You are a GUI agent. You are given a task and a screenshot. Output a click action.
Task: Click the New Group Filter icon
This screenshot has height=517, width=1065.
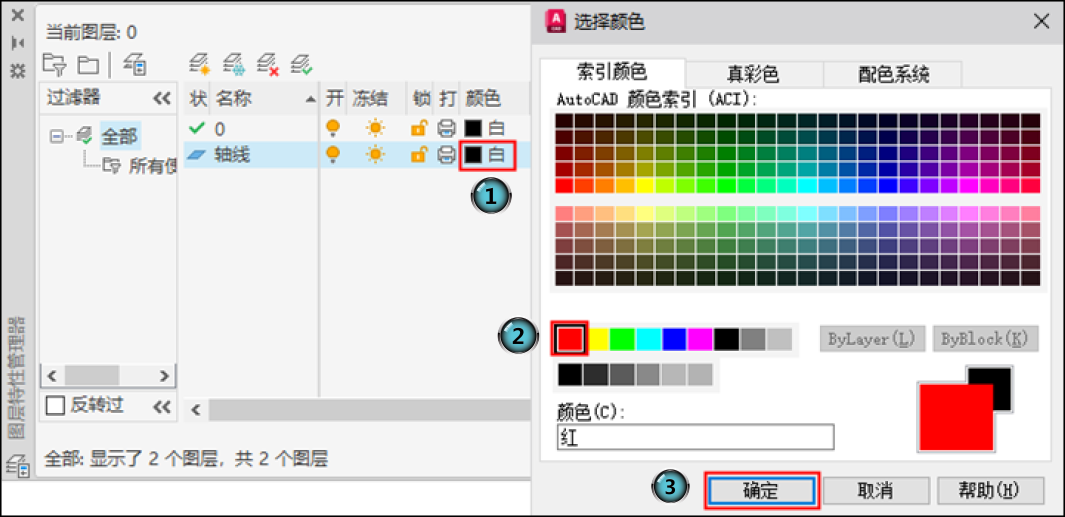[x=88, y=64]
